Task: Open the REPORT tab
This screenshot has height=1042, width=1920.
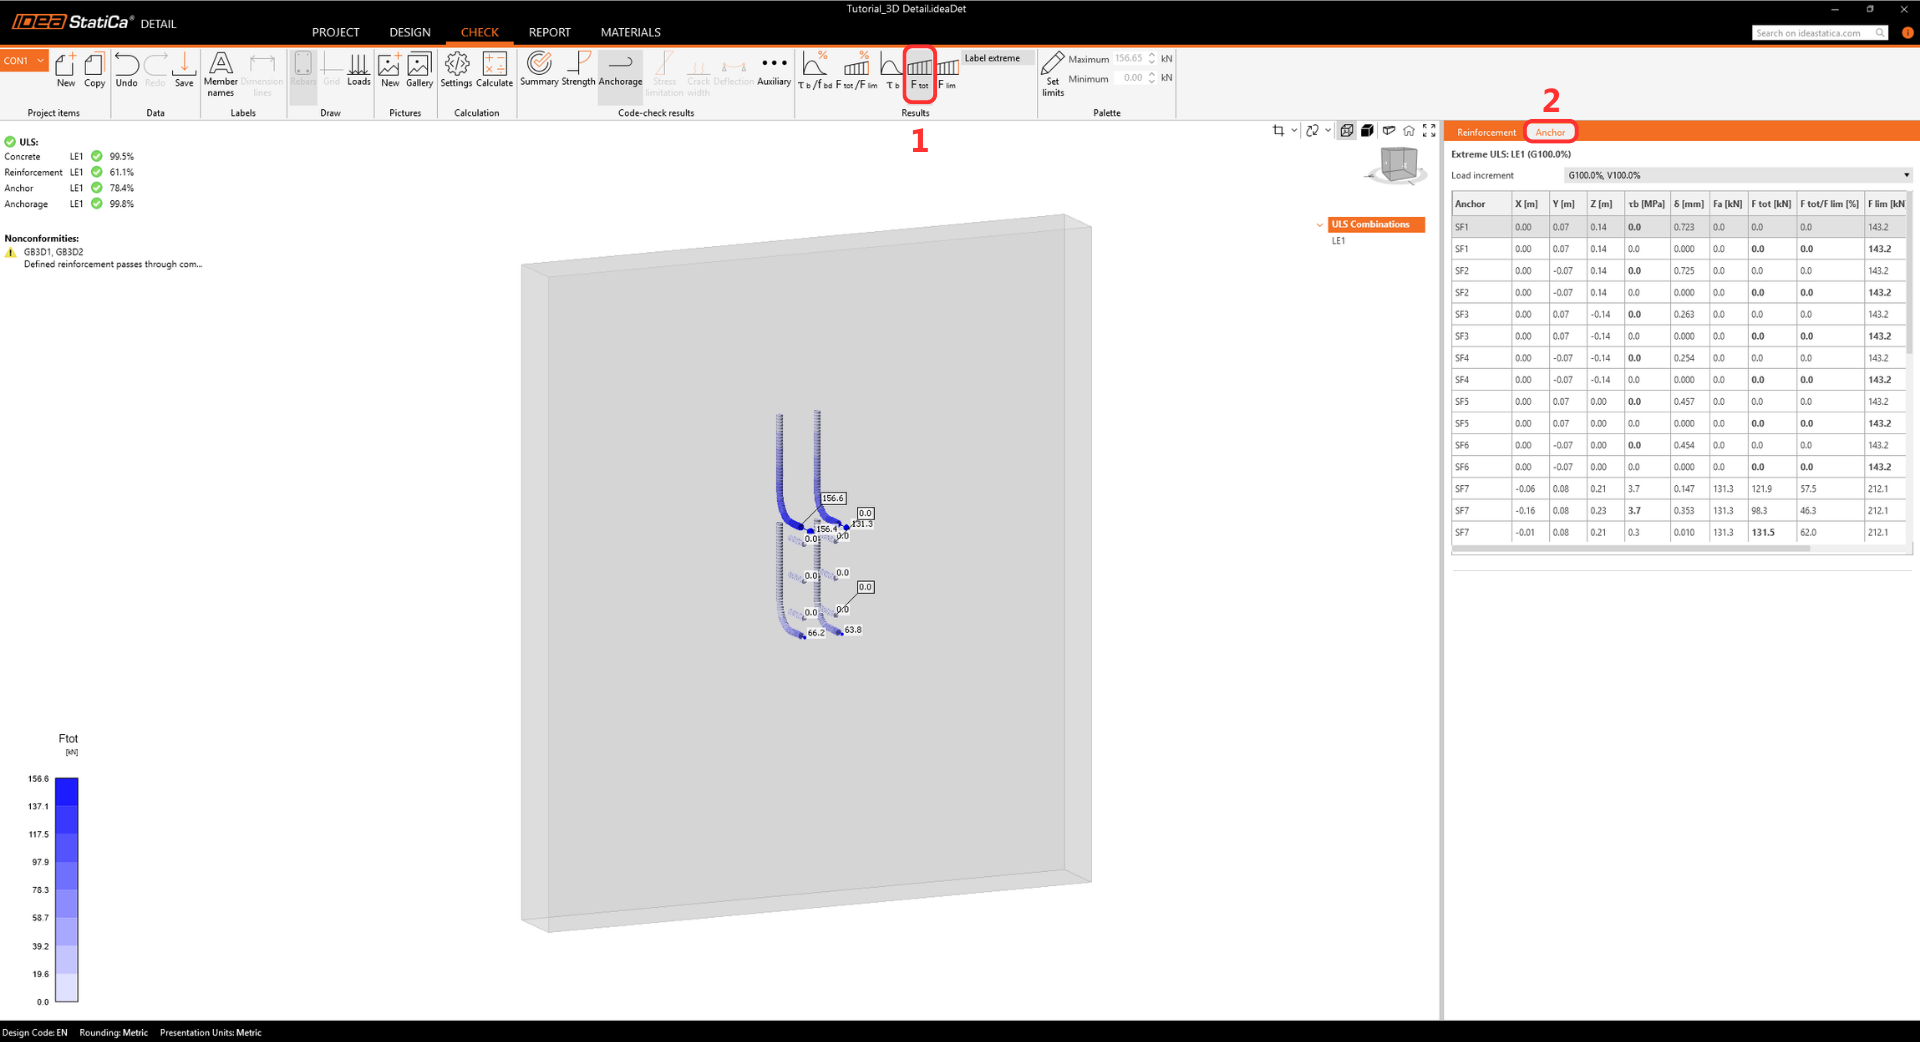Action: click(x=550, y=32)
